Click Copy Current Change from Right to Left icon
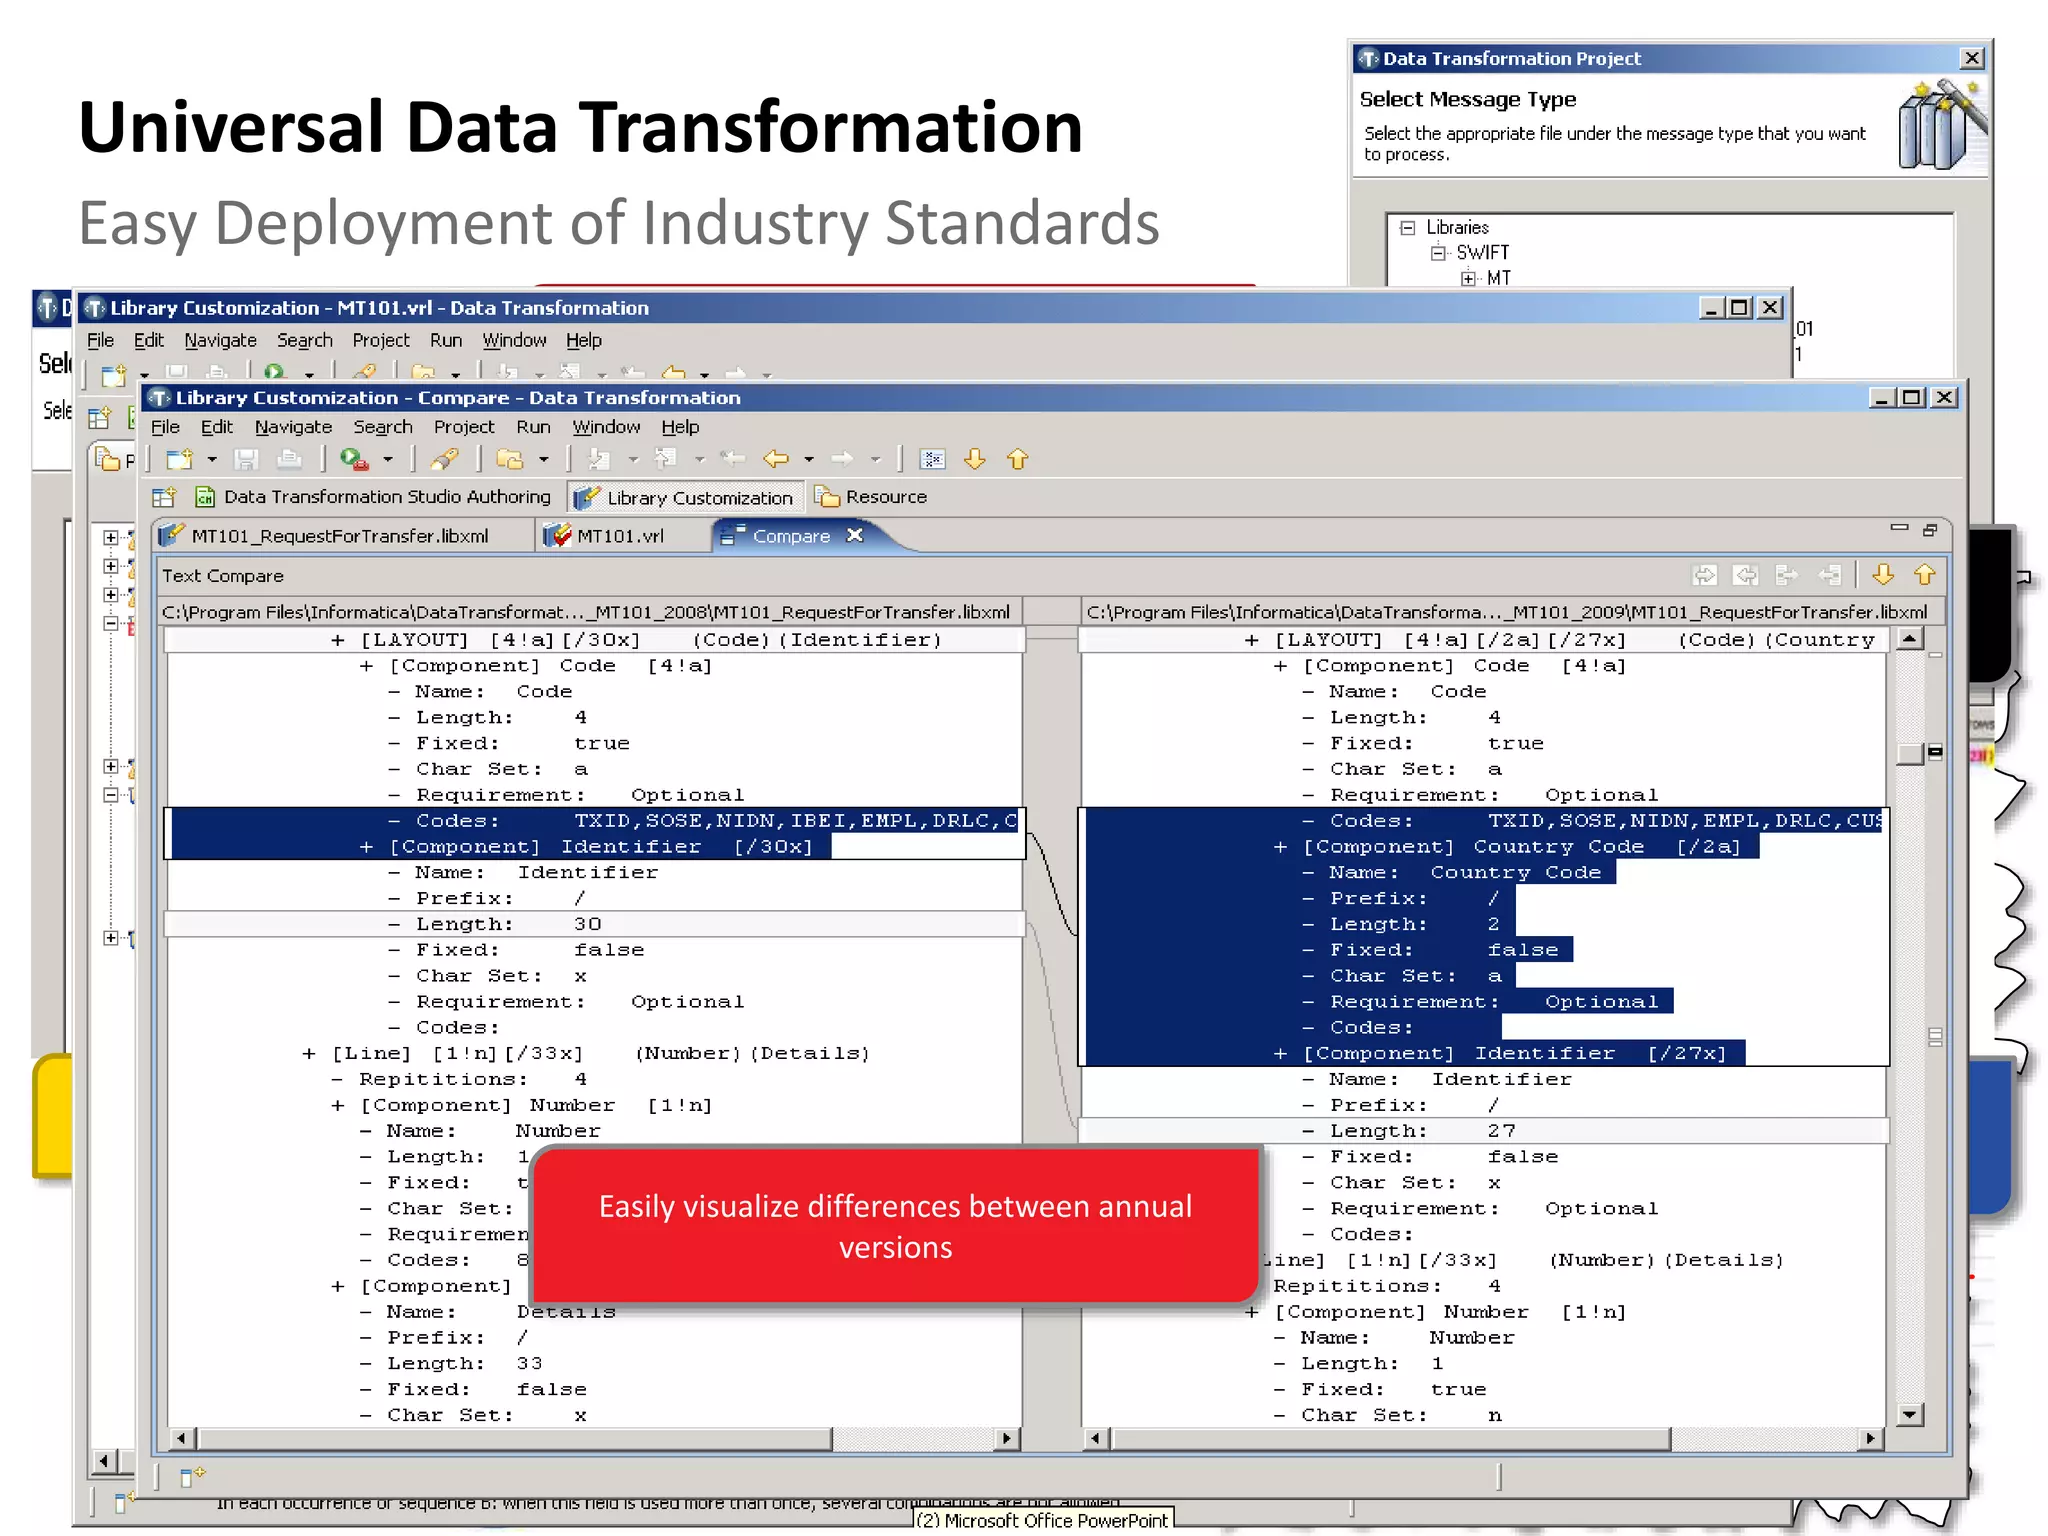The image size is (2048, 1536). (x=1829, y=575)
